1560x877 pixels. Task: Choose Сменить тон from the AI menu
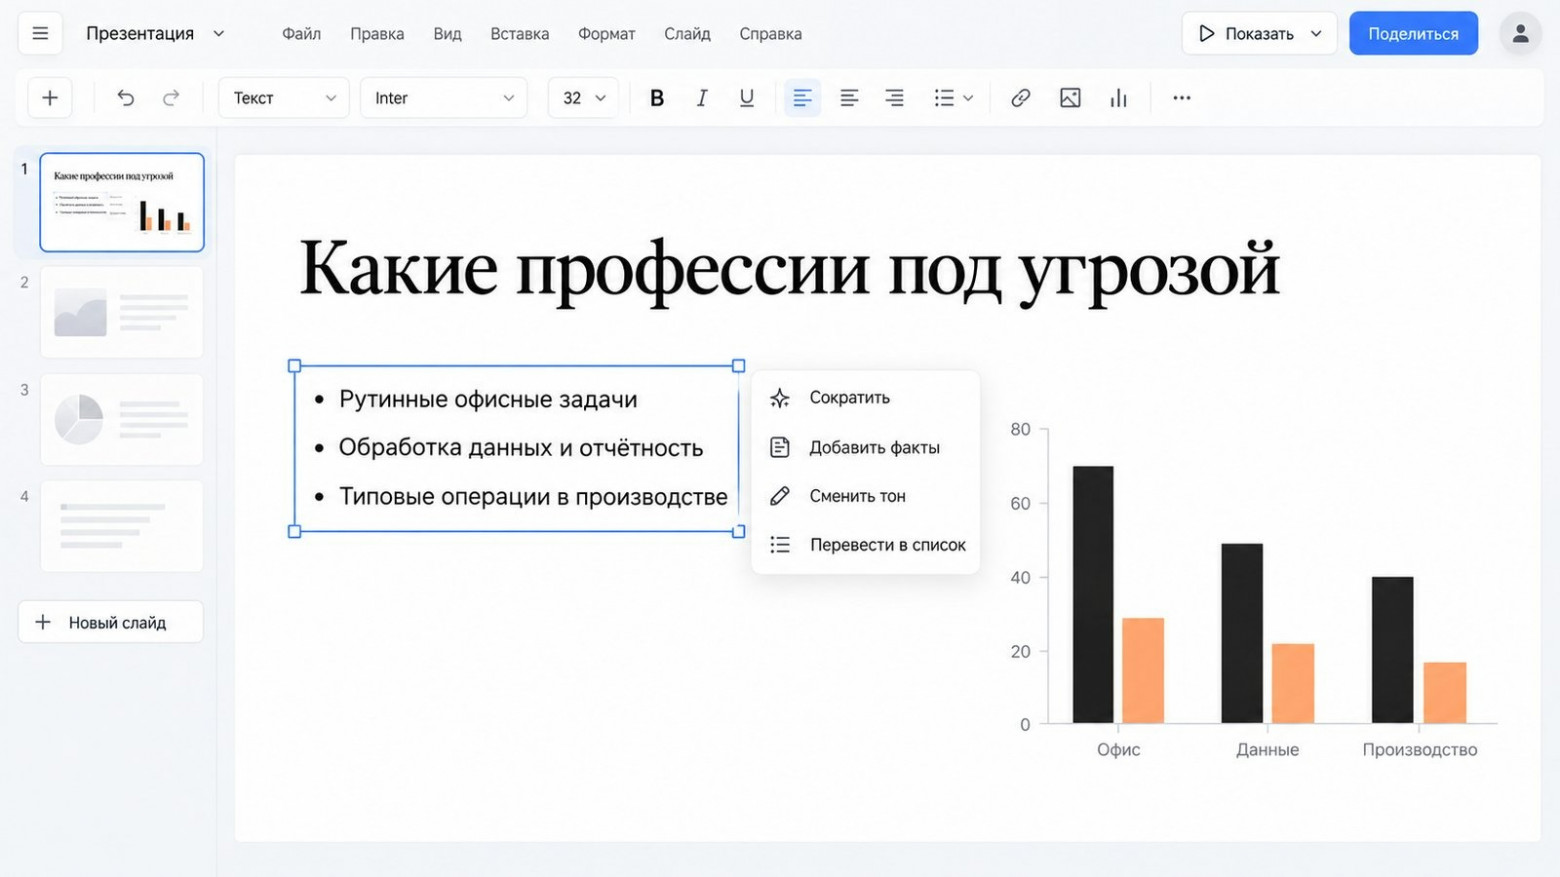[x=865, y=496]
